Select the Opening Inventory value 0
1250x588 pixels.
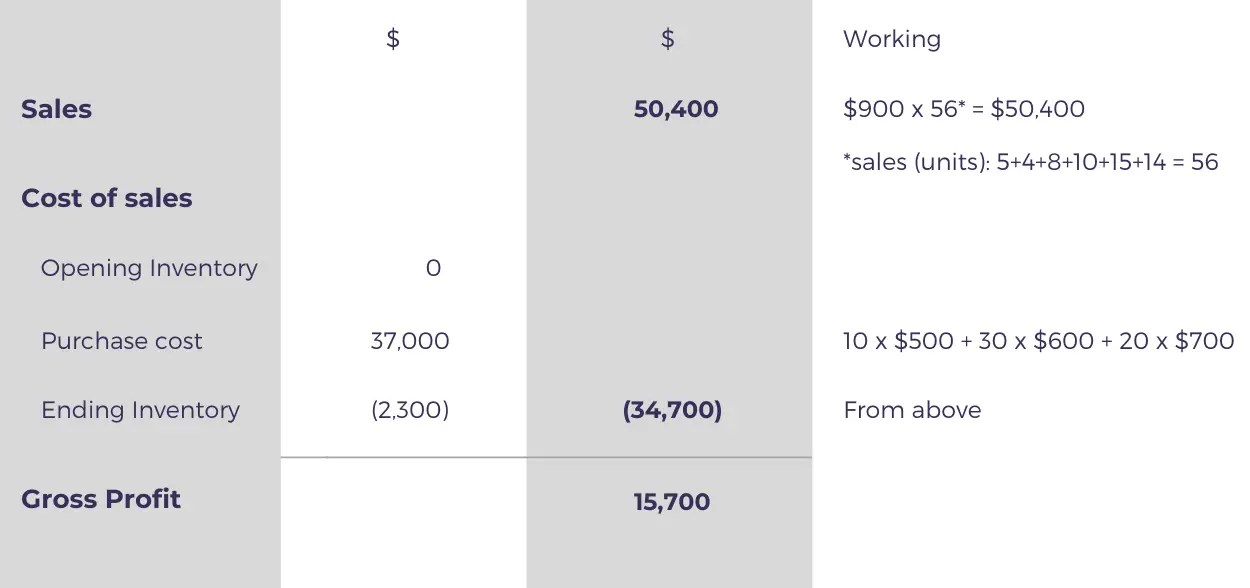pos(433,268)
